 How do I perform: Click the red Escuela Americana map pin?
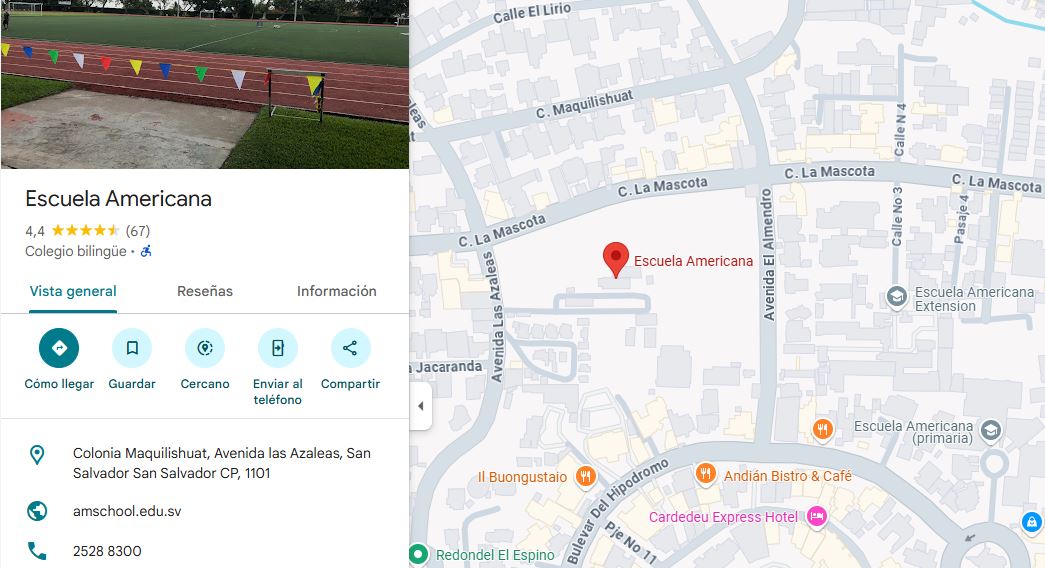coord(616,259)
